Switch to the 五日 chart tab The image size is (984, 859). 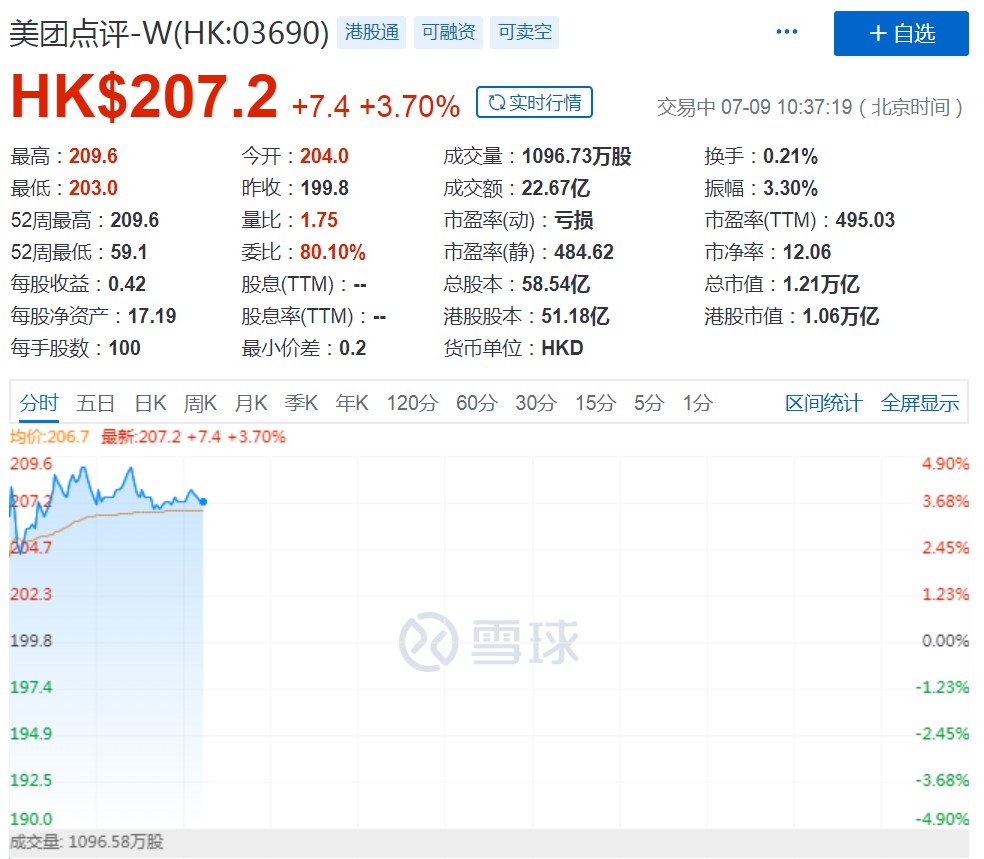(x=95, y=403)
